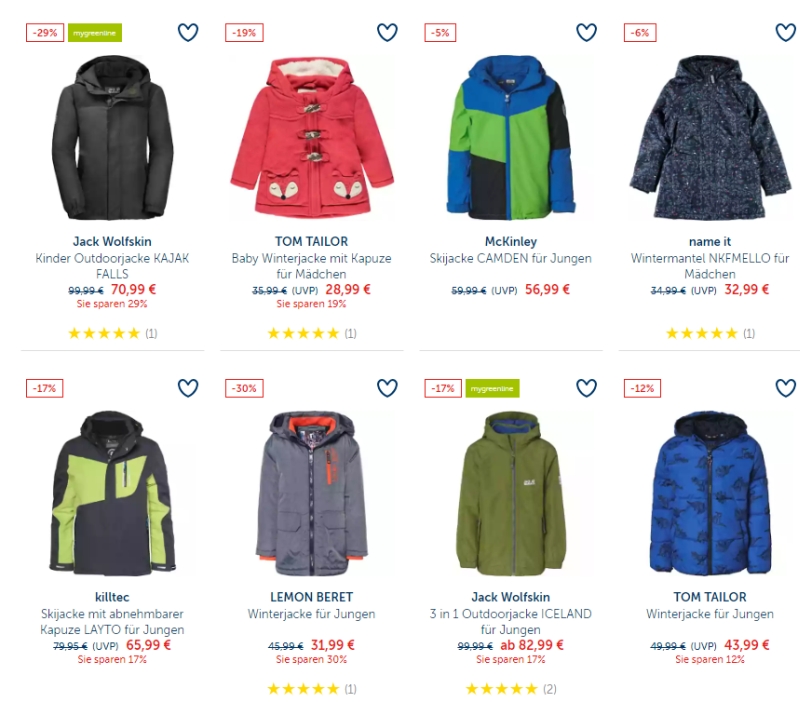Open the Kinder Outdoorjacke KAJAK FALLS link

tap(112, 266)
